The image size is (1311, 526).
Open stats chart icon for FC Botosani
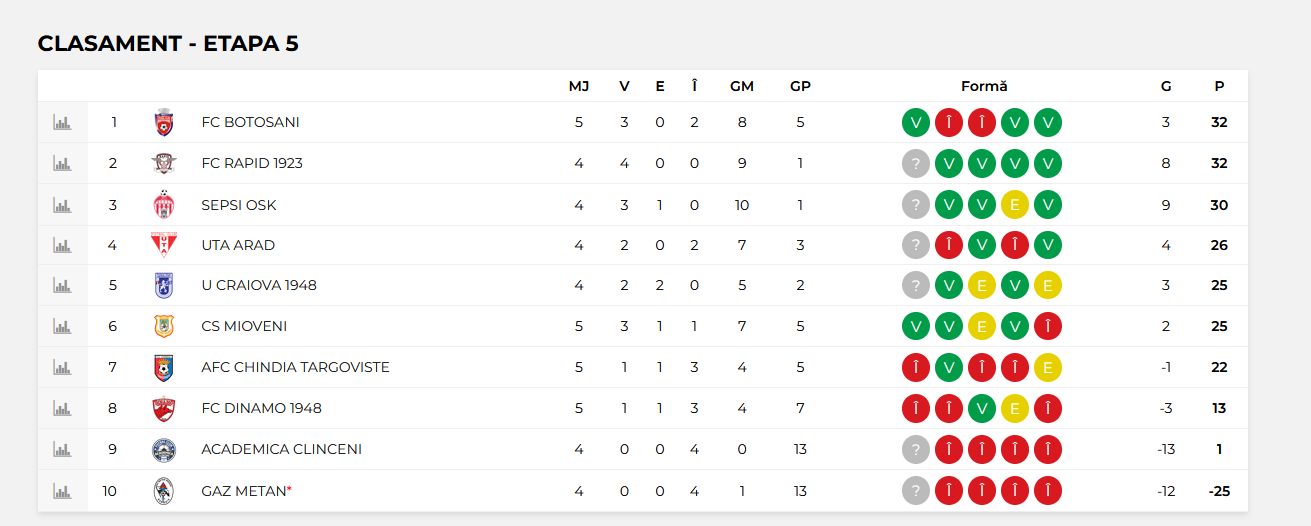62,122
